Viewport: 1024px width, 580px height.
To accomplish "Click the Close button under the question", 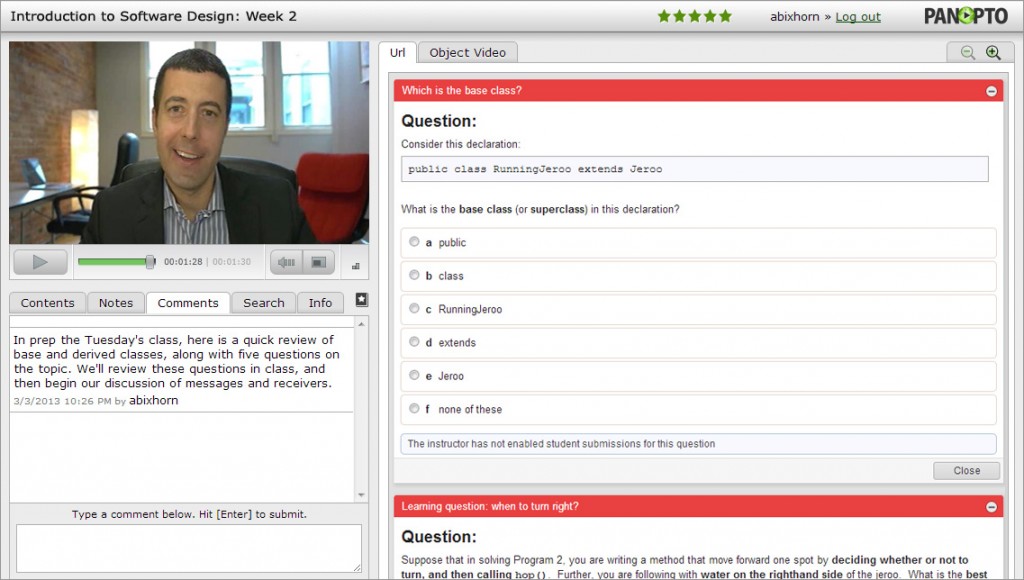I will (966, 470).
